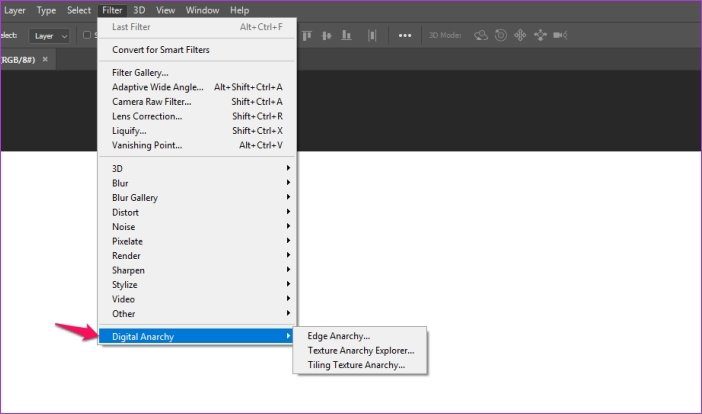Screen dimensions: 702x414
Task: Expand the Noise submenu
Action: coord(197,226)
